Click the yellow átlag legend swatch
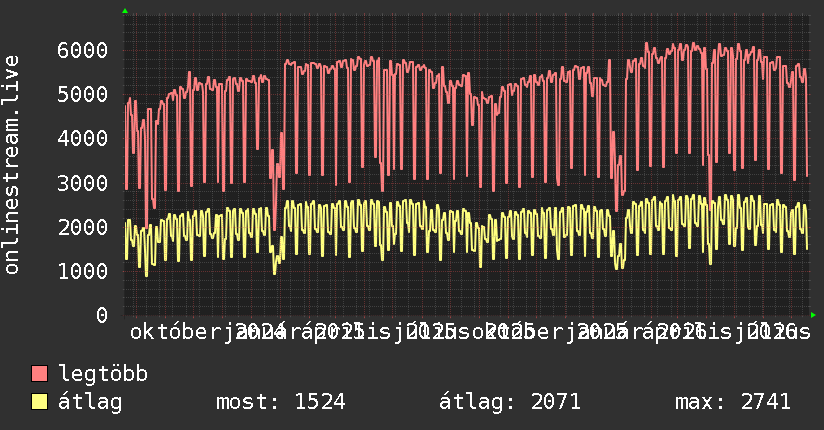Image resolution: width=824 pixels, height=430 pixels. 39,402
